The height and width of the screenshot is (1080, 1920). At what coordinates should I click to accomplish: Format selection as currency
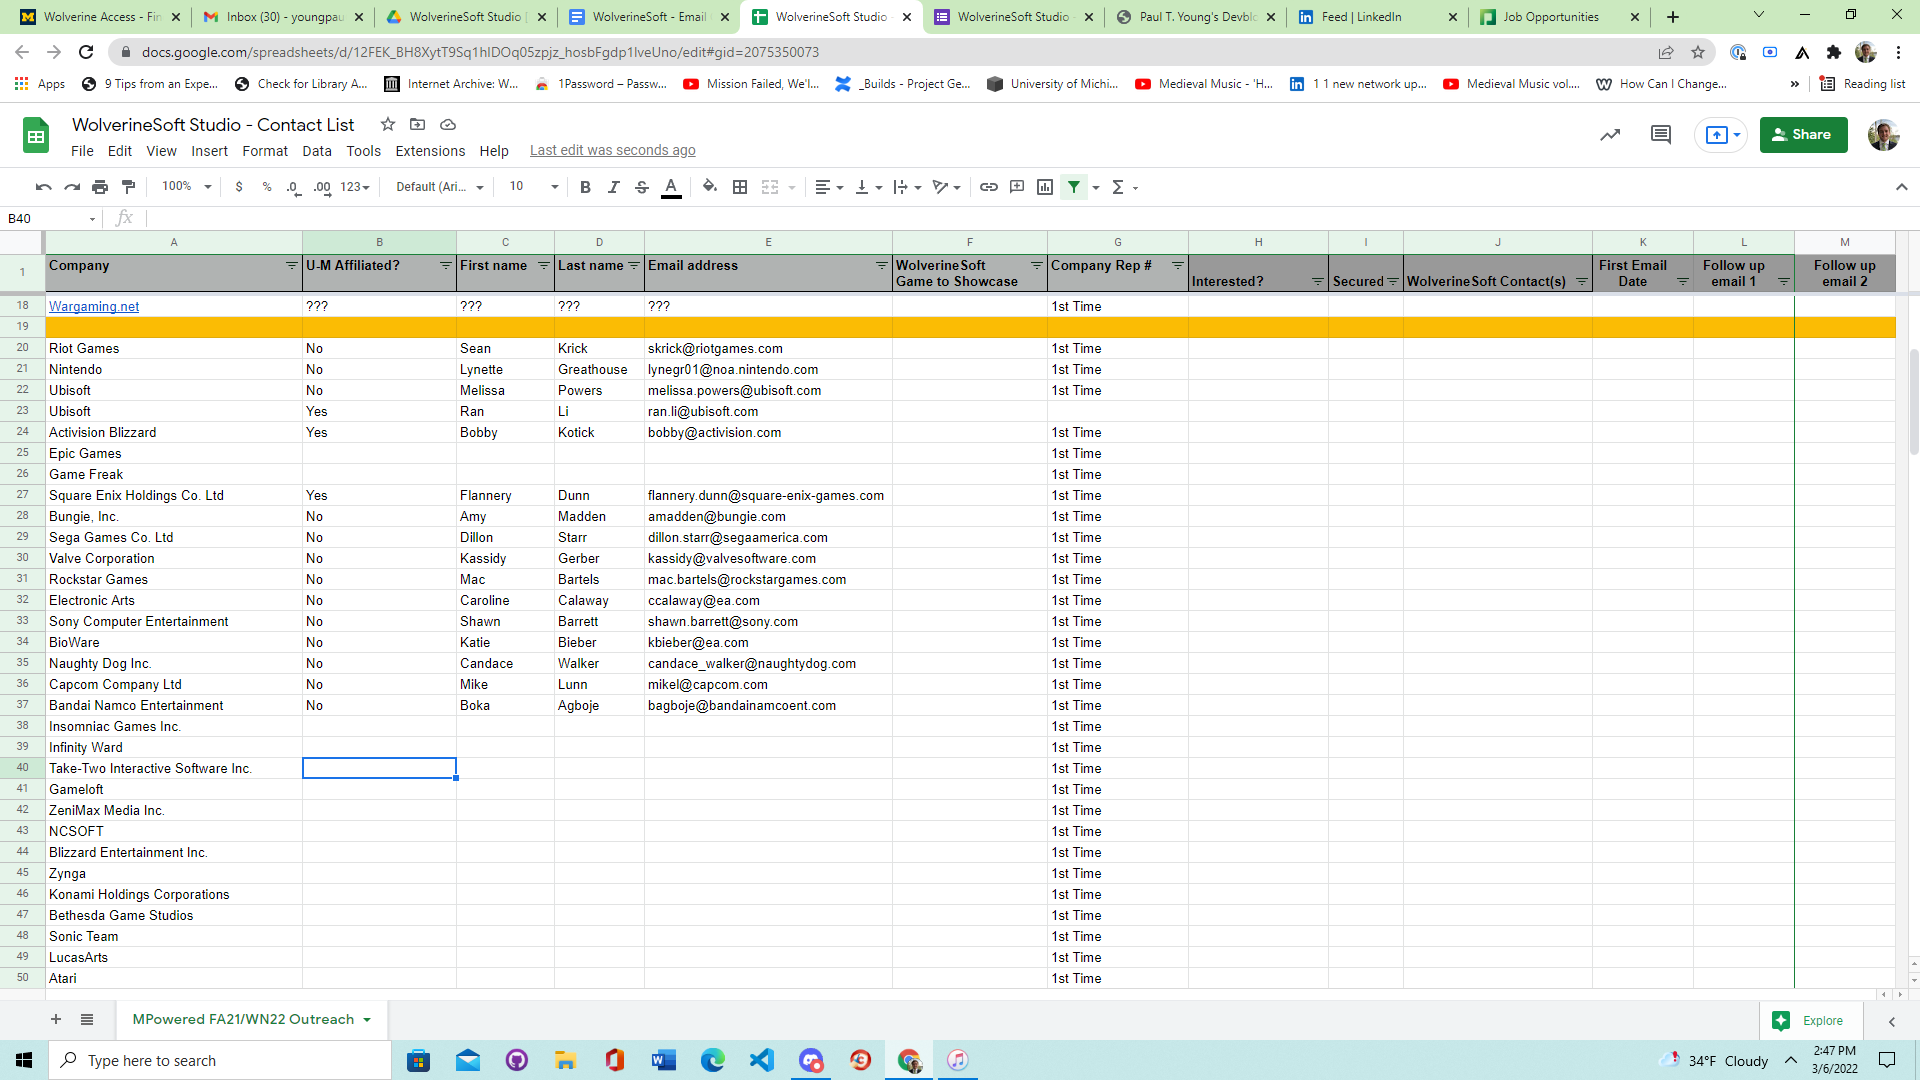coord(239,187)
